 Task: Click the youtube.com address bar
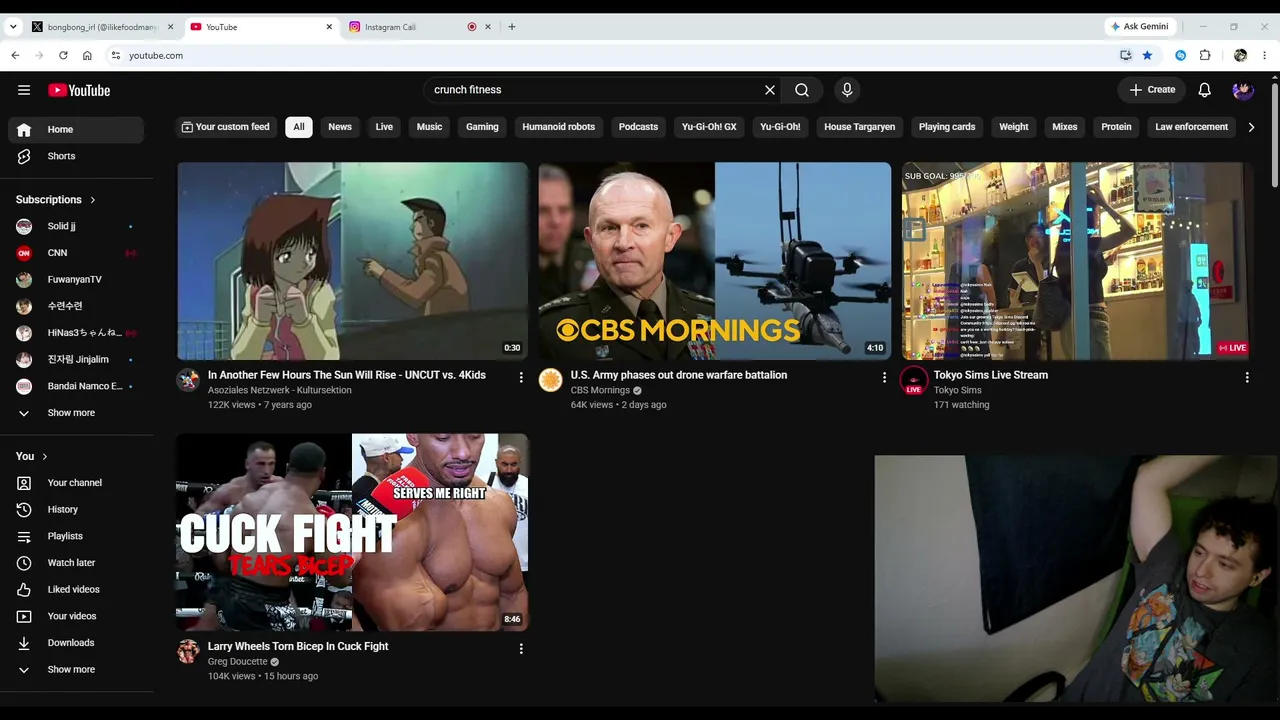tap(610, 55)
